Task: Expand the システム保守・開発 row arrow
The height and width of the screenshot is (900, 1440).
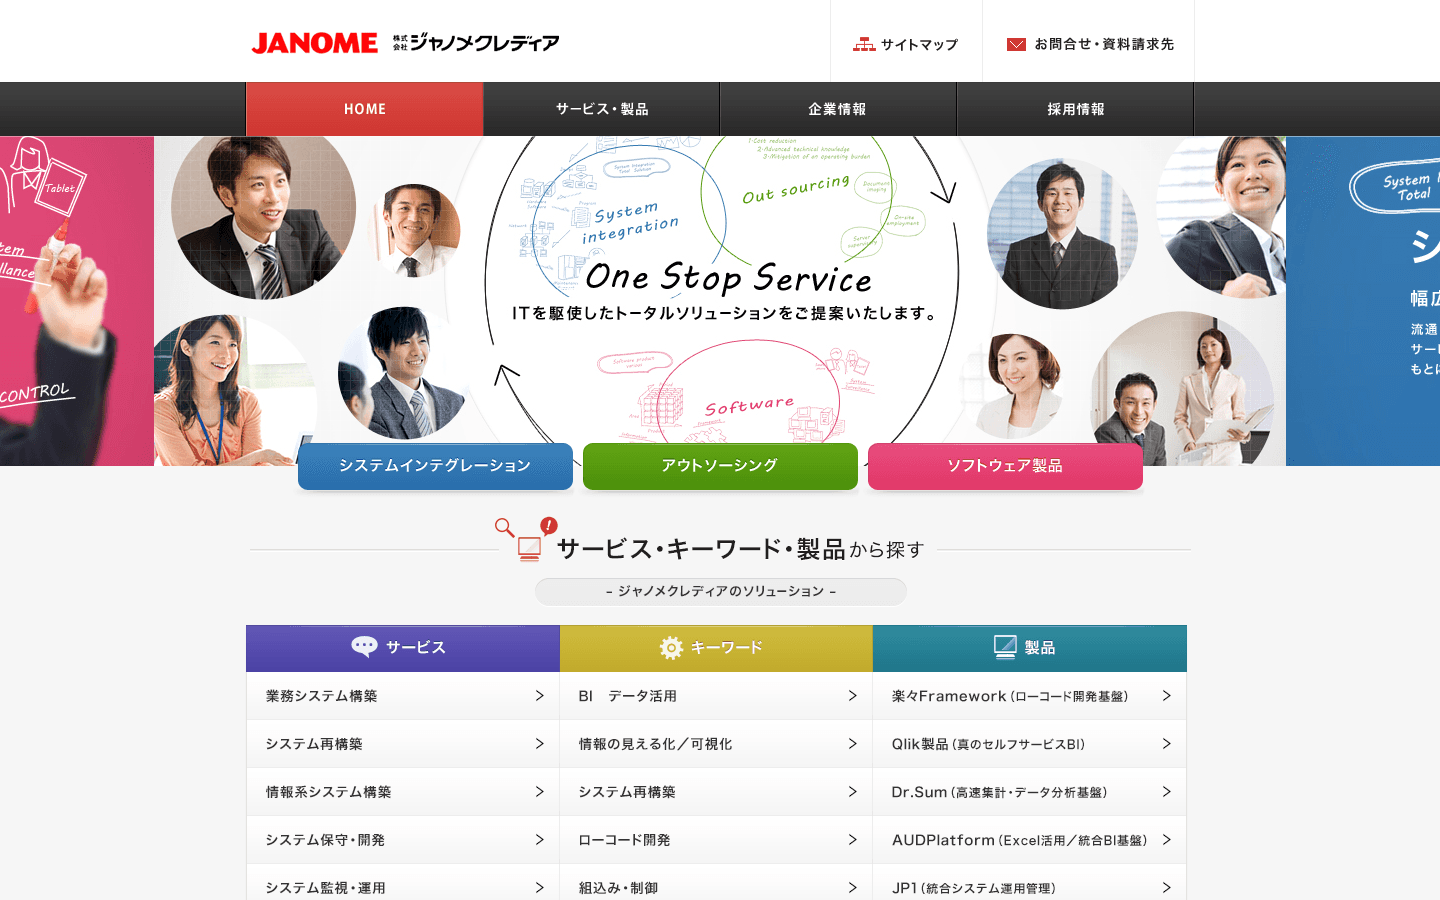Action: 540,840
